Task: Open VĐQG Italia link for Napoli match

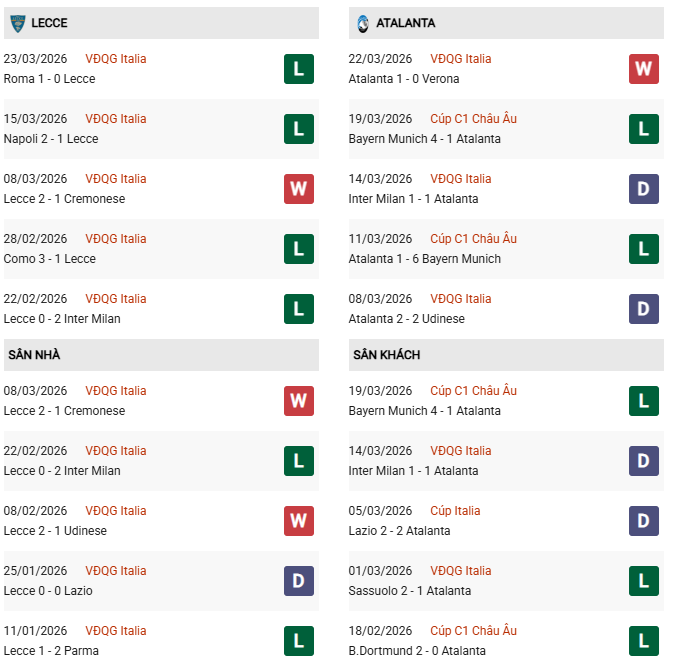Action: [115, 119]
